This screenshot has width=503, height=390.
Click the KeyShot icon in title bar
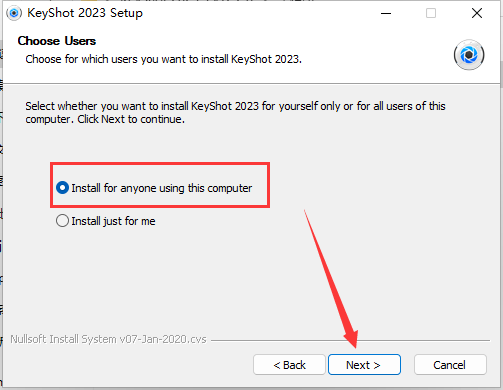click(x=14, y=13)
